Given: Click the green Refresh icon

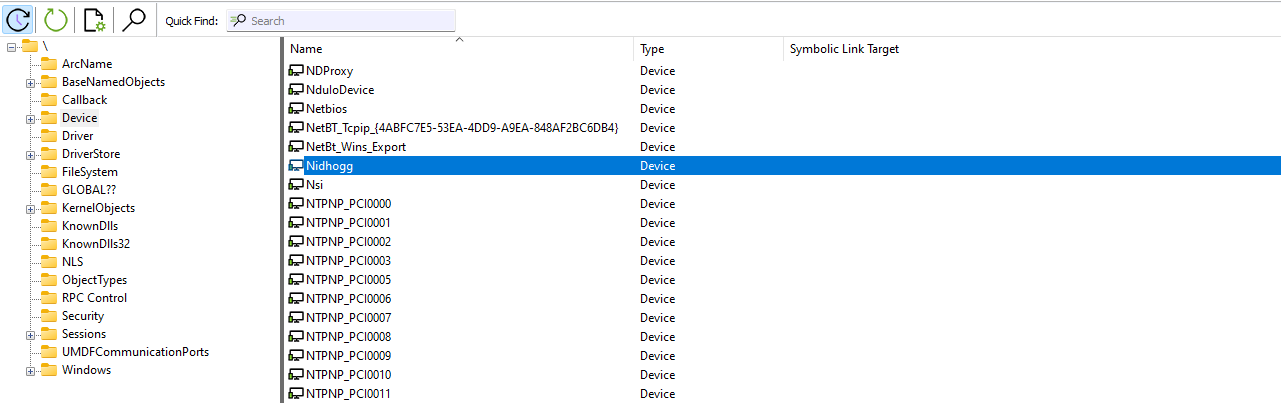Looking at the screenshot, I should coord(56,19).
